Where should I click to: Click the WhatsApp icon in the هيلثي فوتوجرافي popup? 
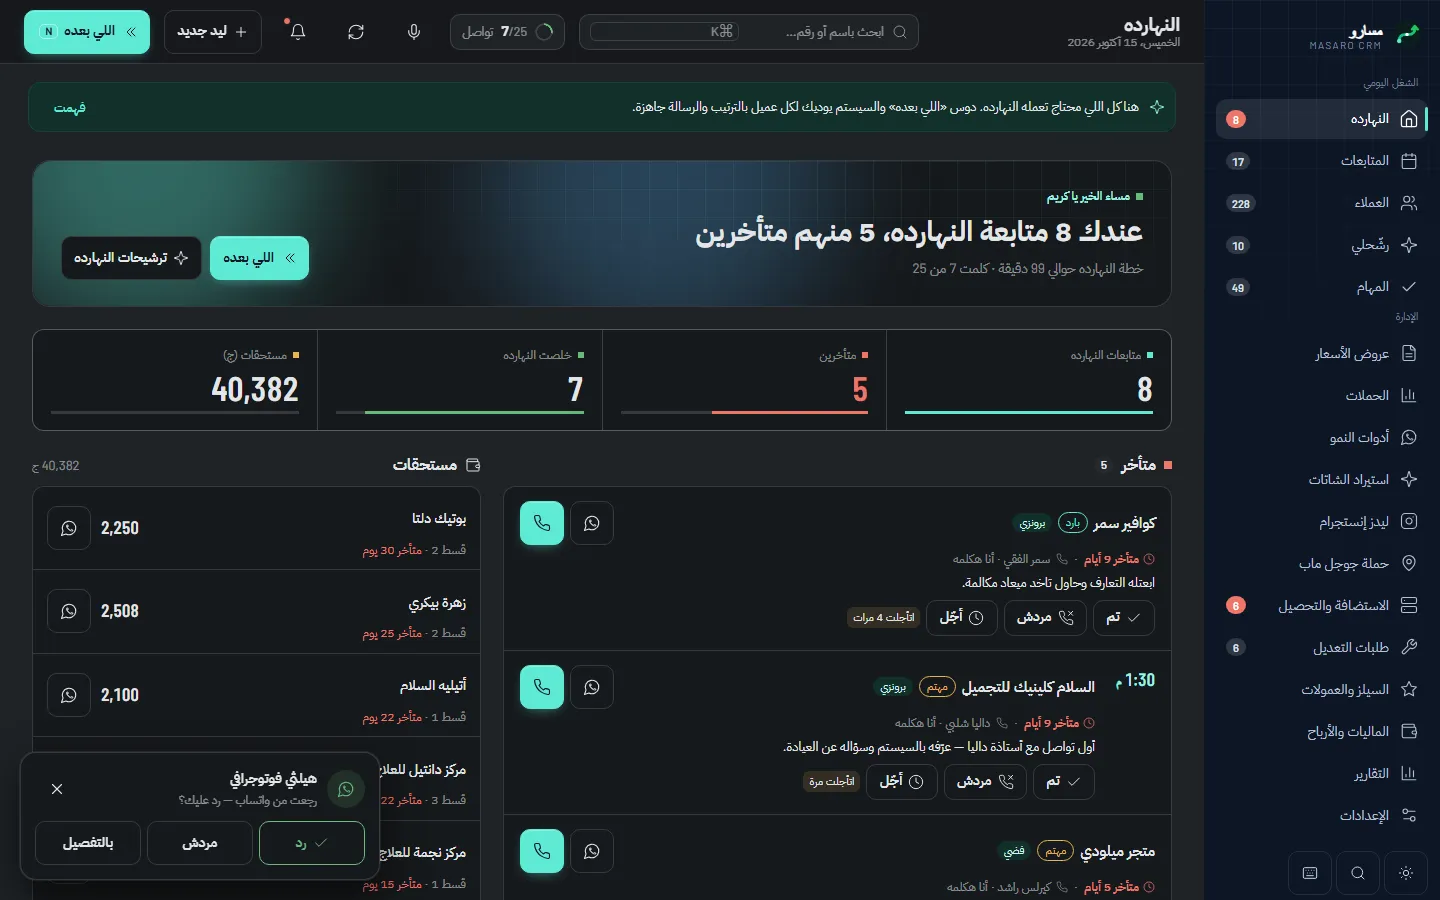(x=346, y=789)
